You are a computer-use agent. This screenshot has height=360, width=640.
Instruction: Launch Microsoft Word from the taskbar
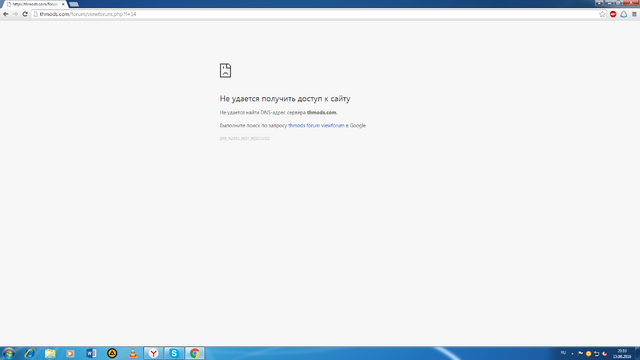click(x=91, y=353)
